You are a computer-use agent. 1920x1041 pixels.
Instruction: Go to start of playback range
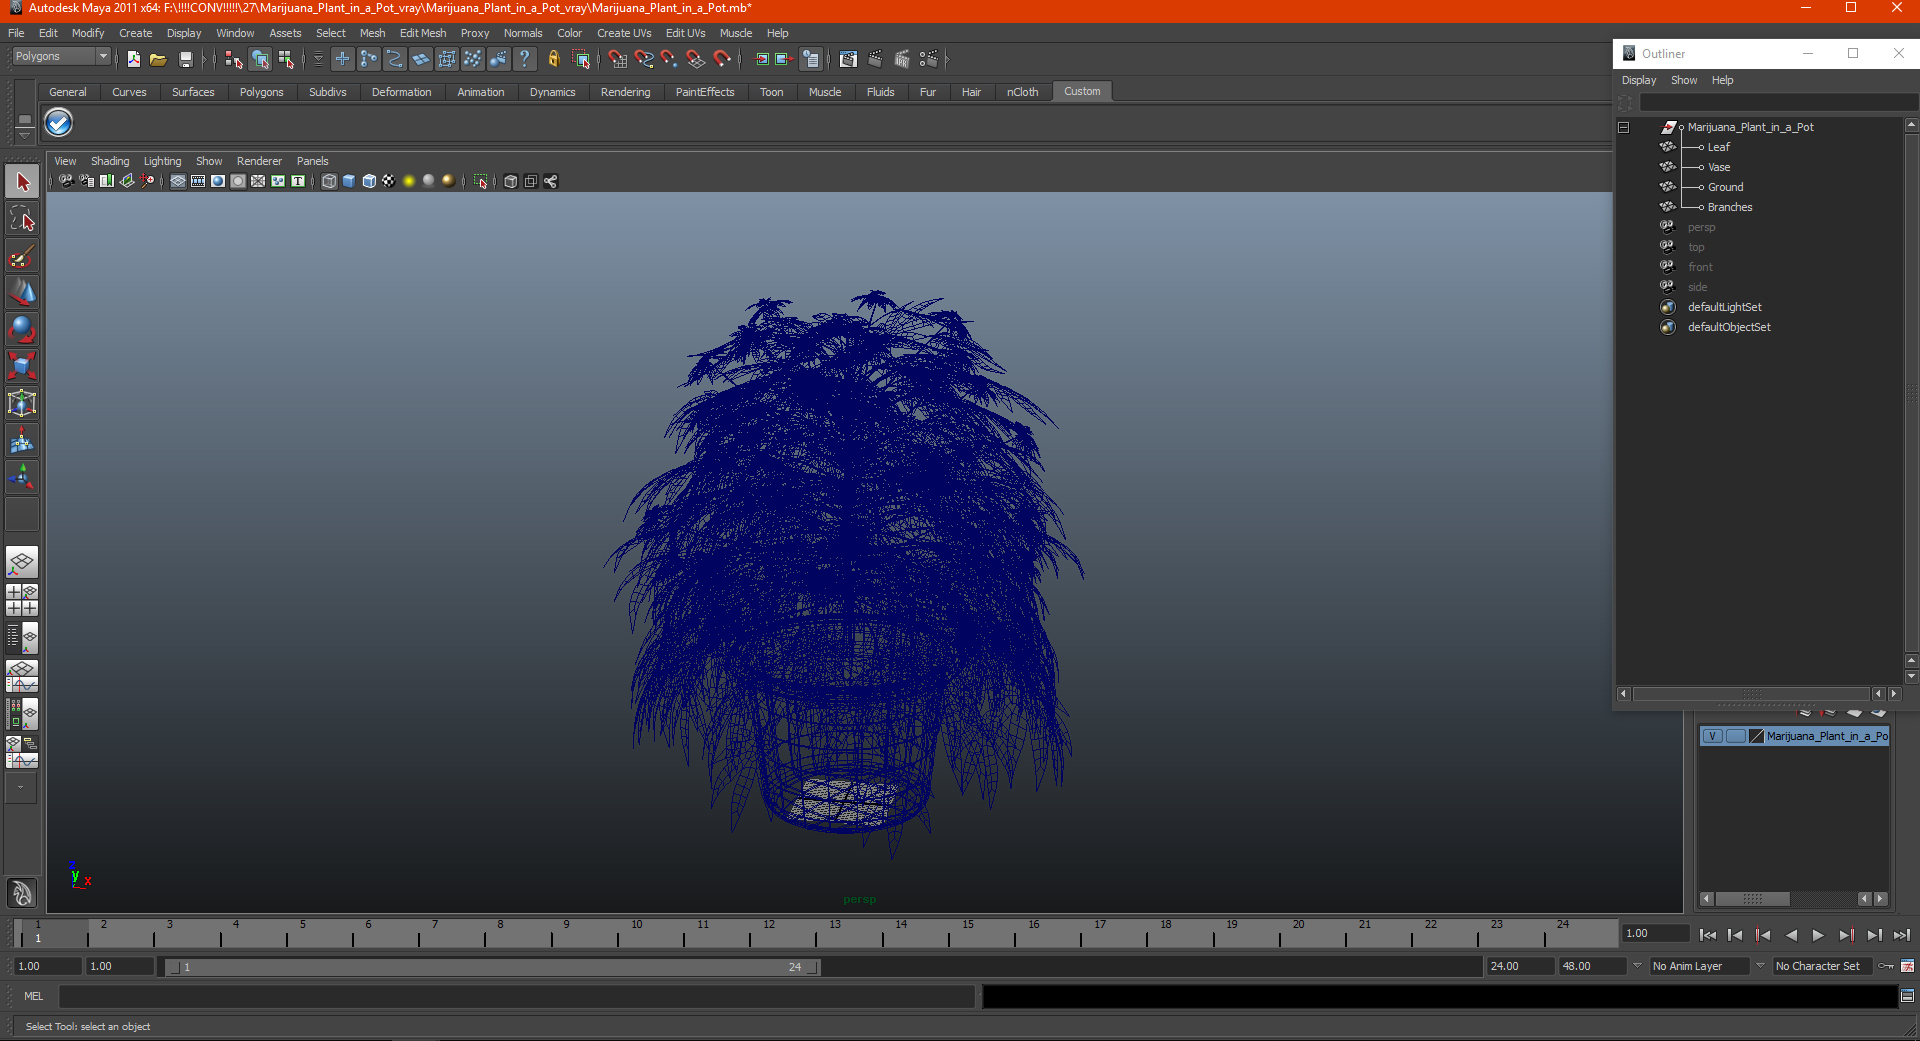coord(1708,935)
